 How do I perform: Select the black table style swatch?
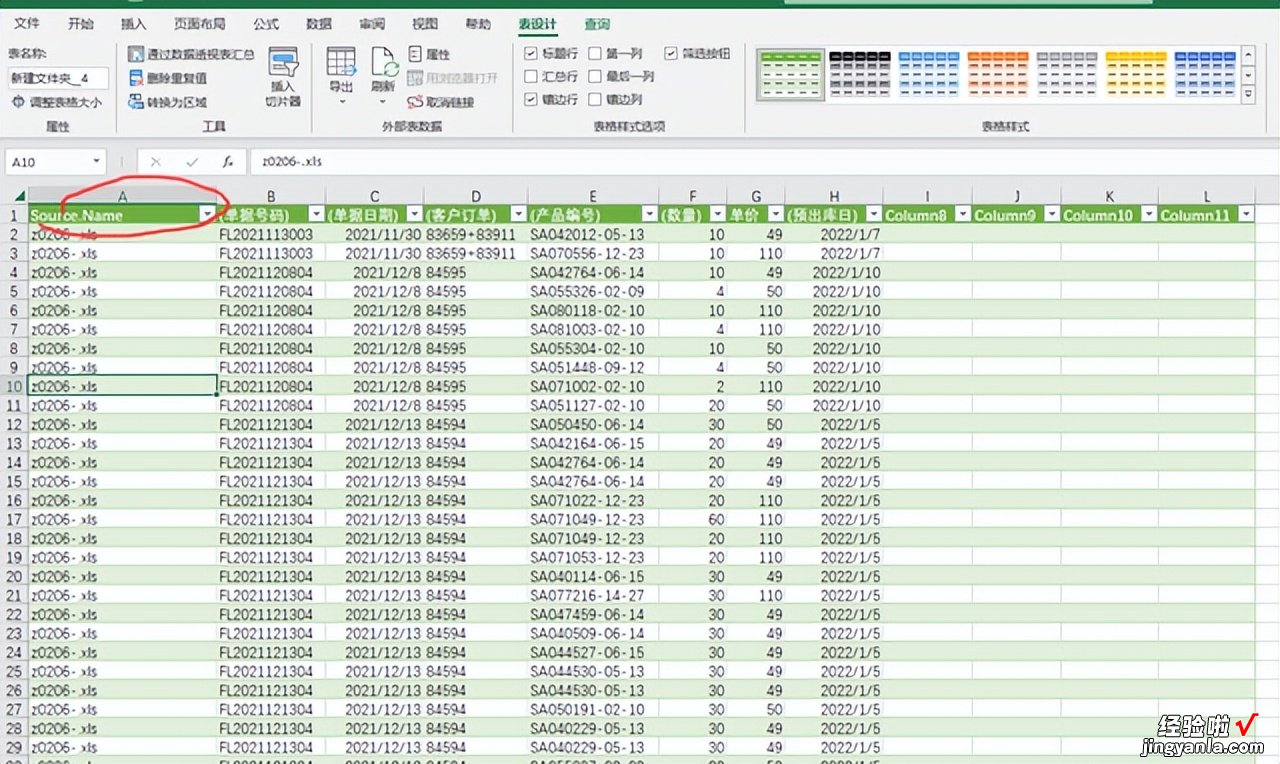[860, 74]
